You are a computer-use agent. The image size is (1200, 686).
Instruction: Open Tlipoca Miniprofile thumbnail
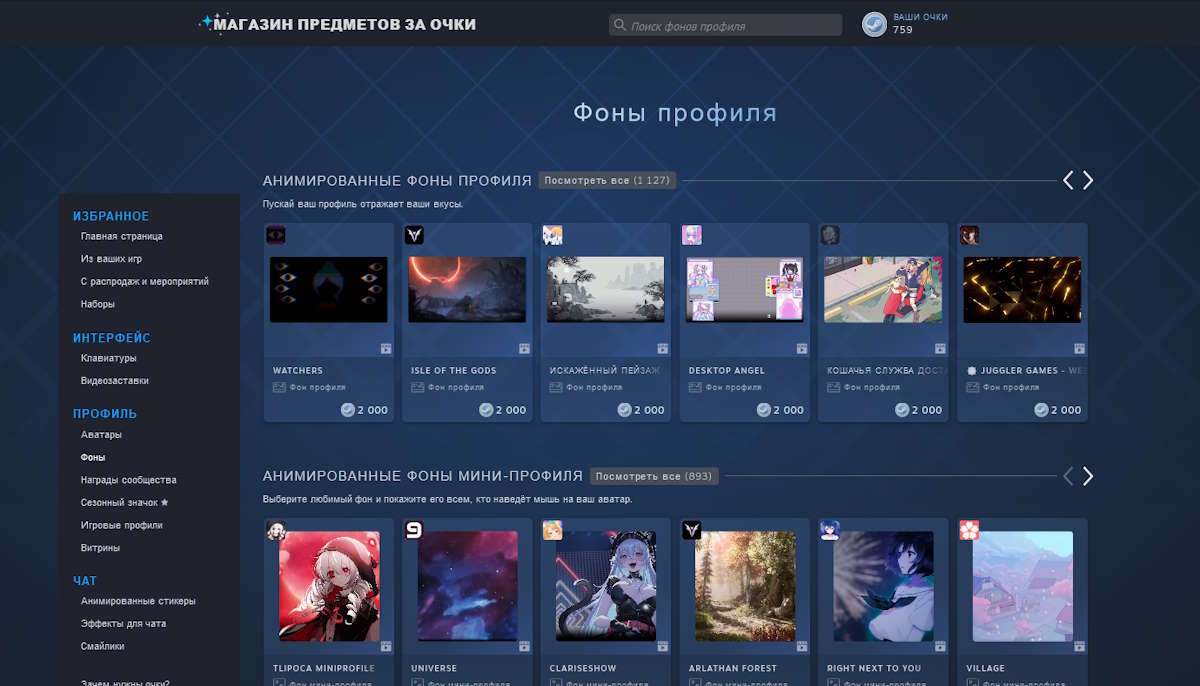coord(329,586)
